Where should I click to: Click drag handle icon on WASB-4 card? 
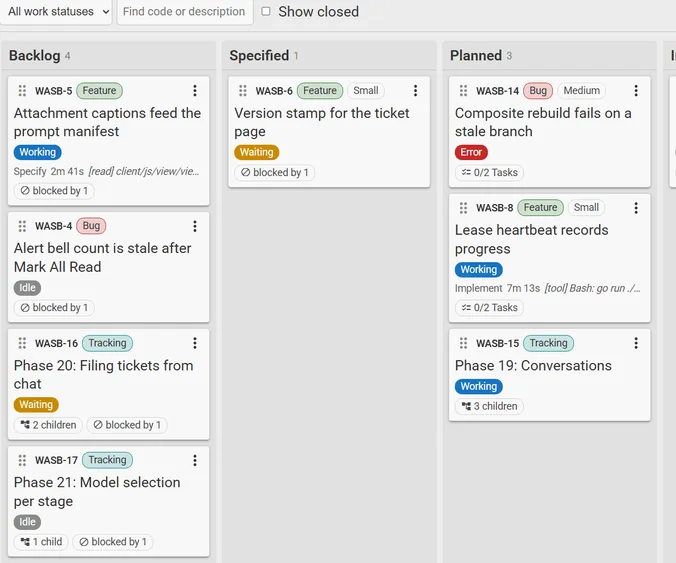(22, 226)
